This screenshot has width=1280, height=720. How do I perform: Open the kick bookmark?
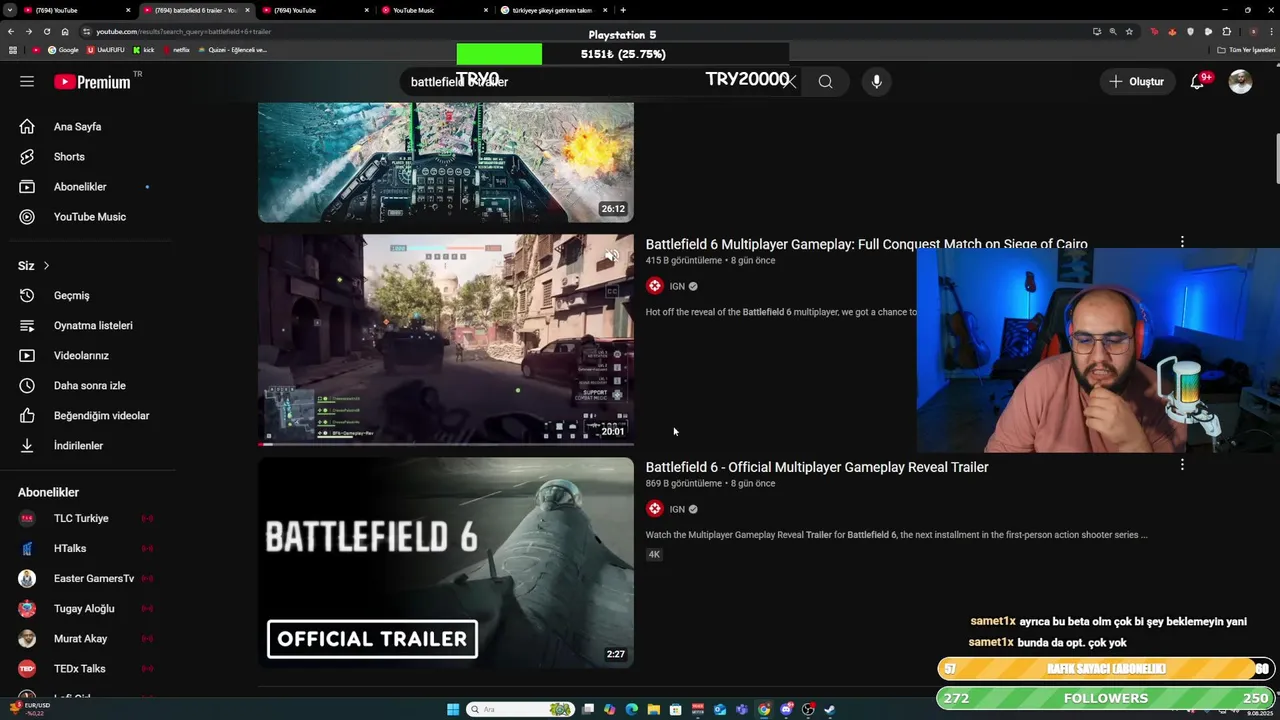[144, 50]
